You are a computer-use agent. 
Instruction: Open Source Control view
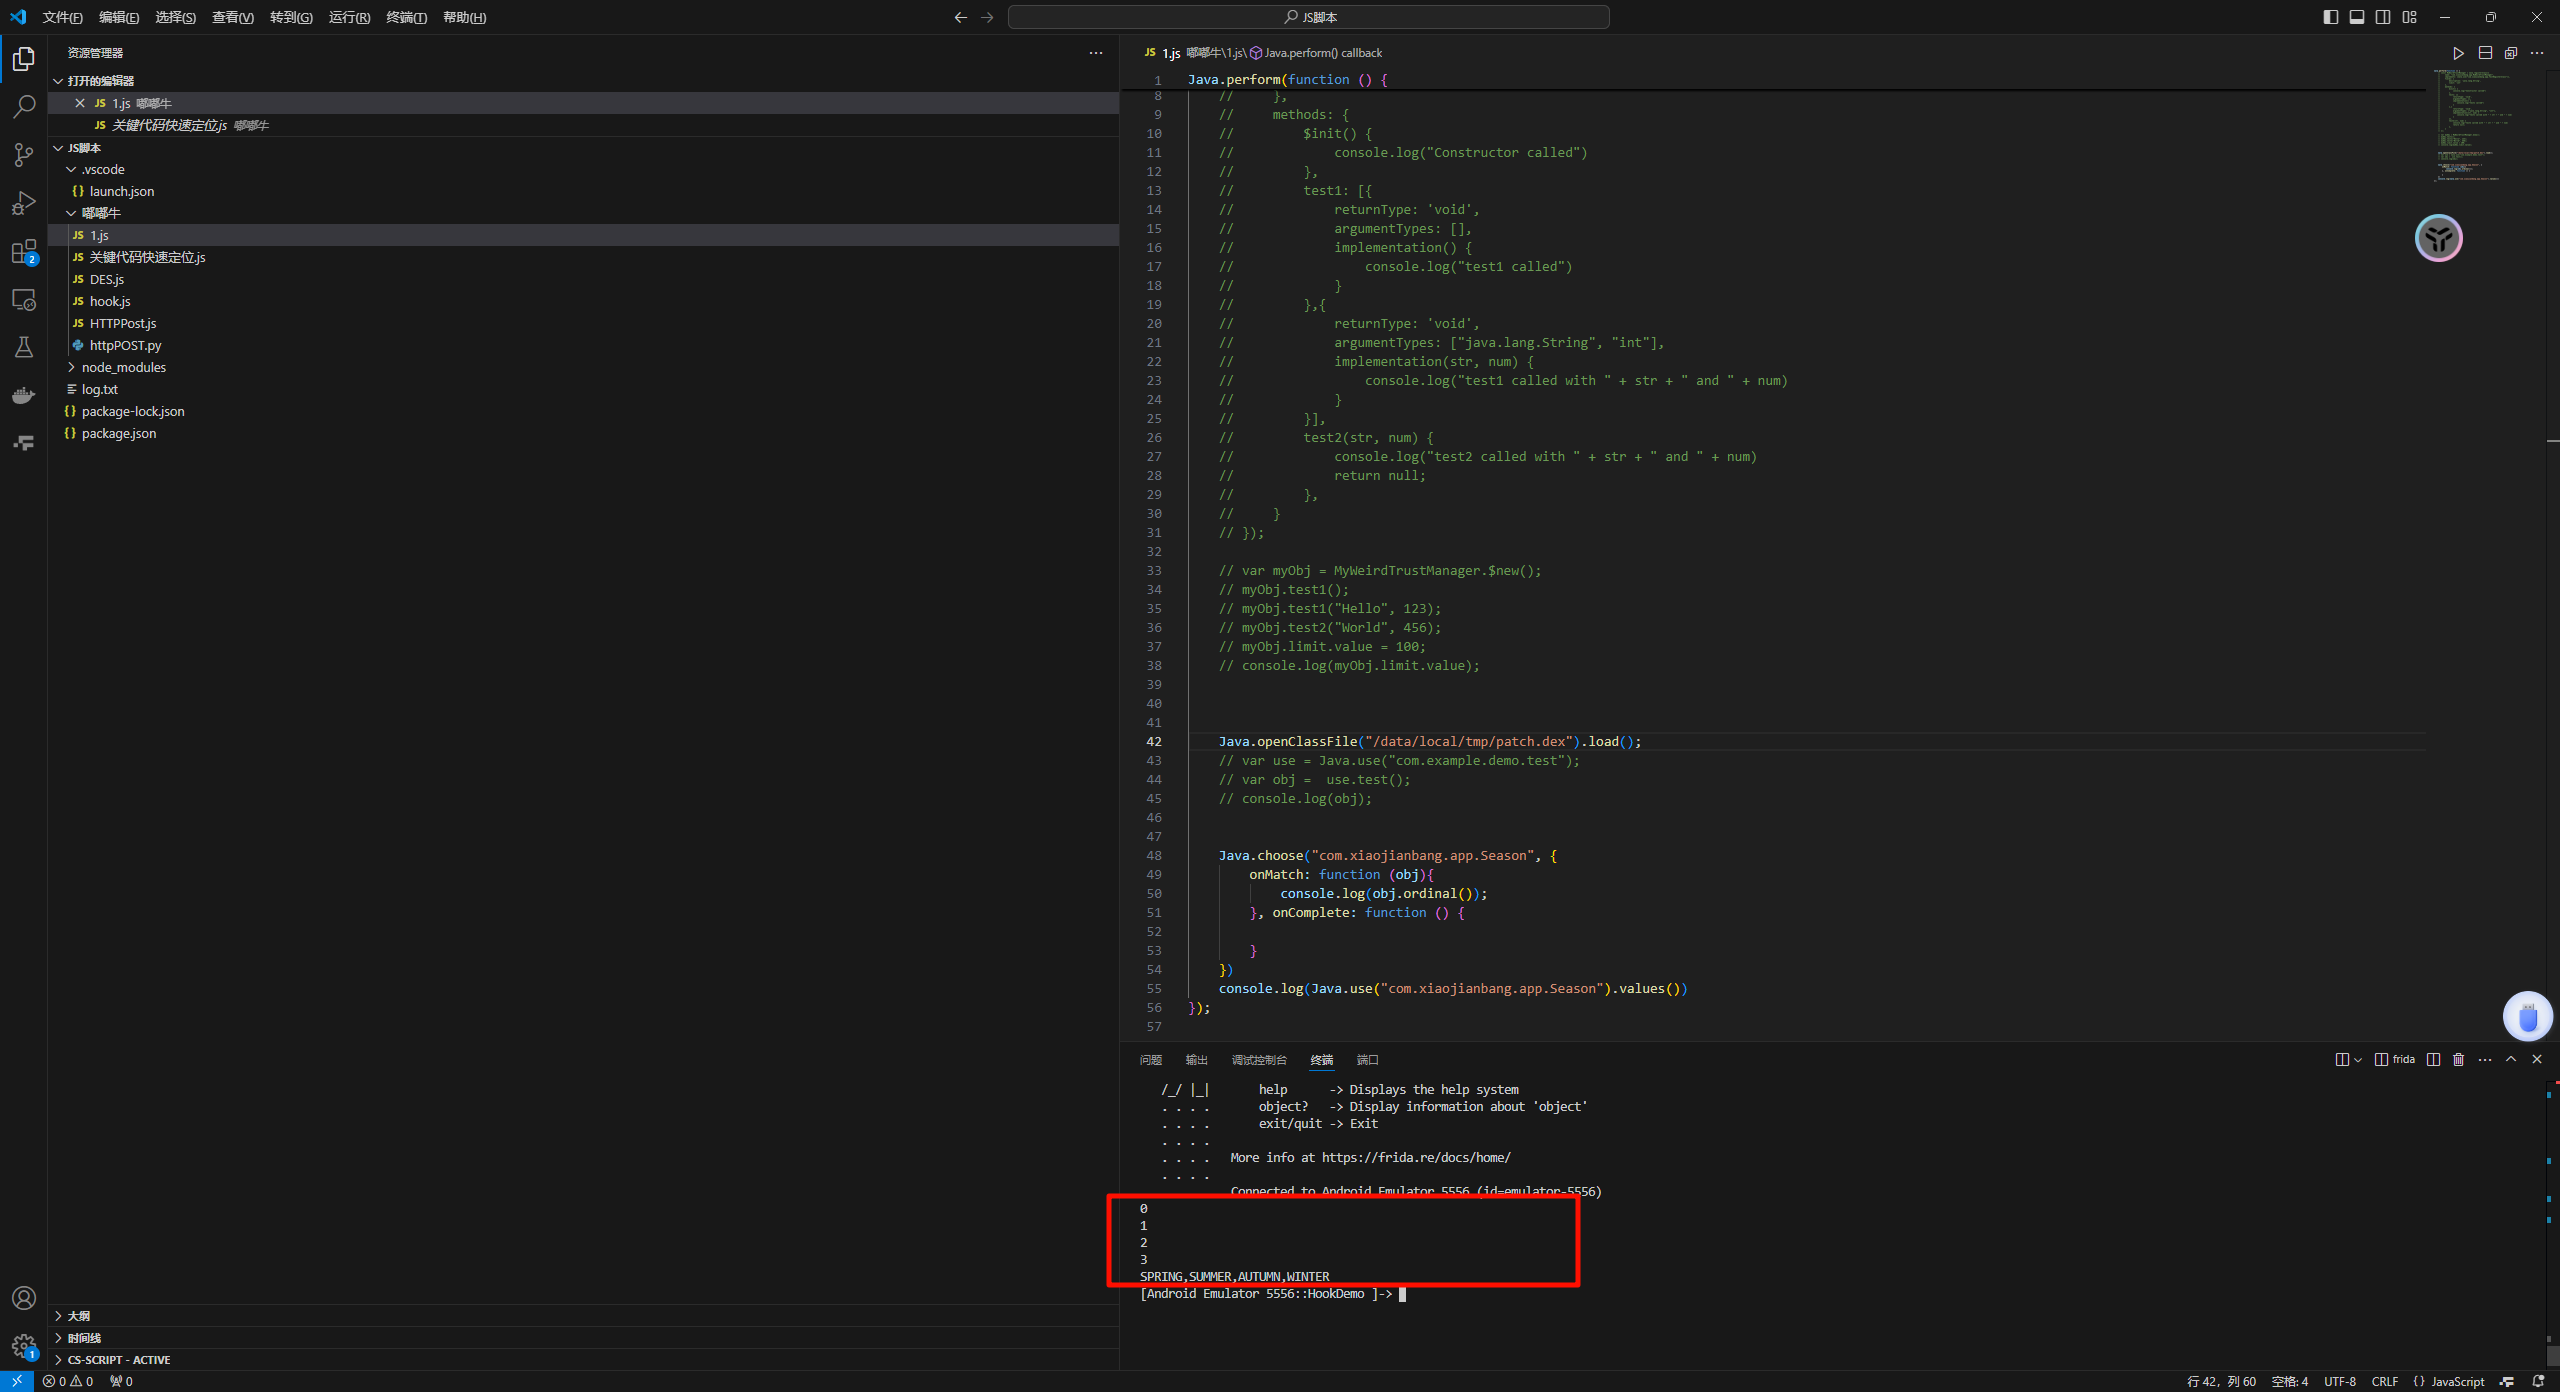[24, 154]
